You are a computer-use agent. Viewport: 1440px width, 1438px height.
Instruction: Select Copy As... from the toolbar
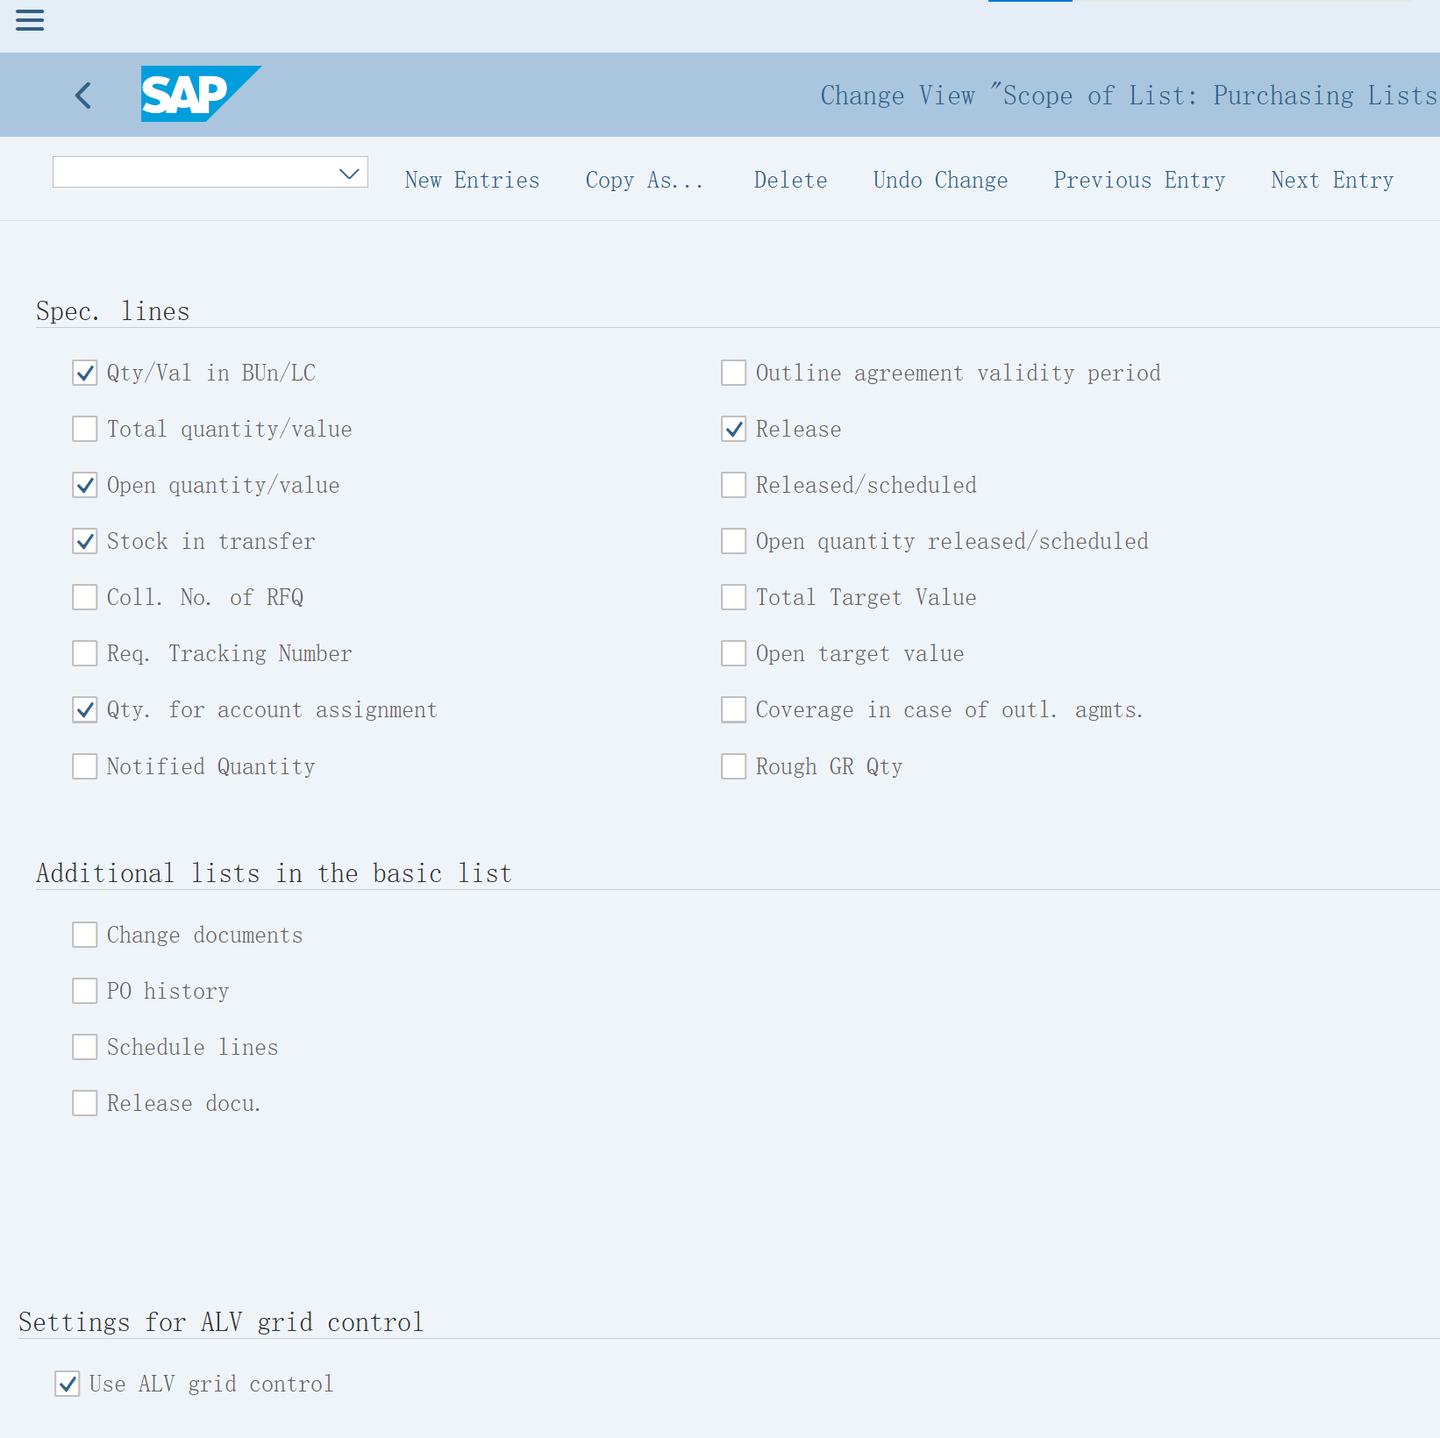644,180
